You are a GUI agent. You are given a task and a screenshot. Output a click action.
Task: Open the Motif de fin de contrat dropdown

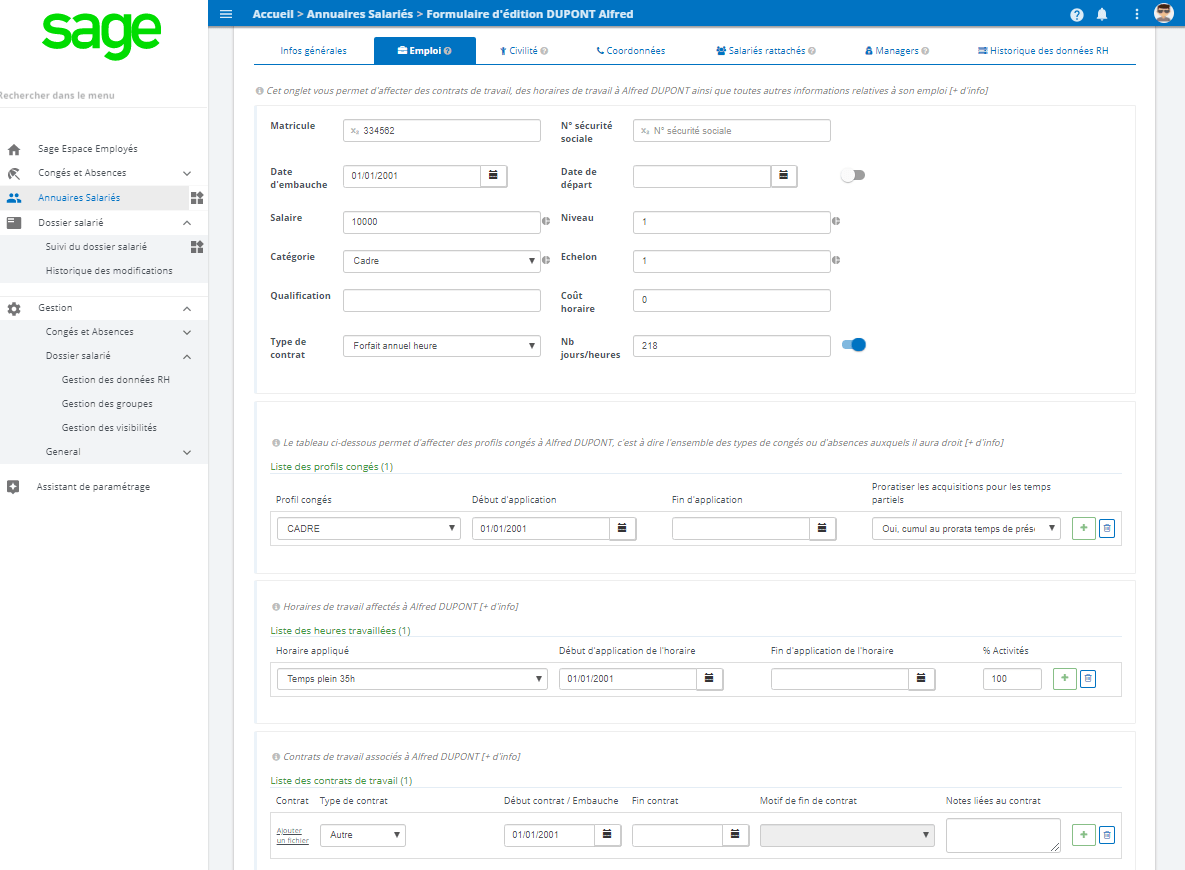coord(847,834)
